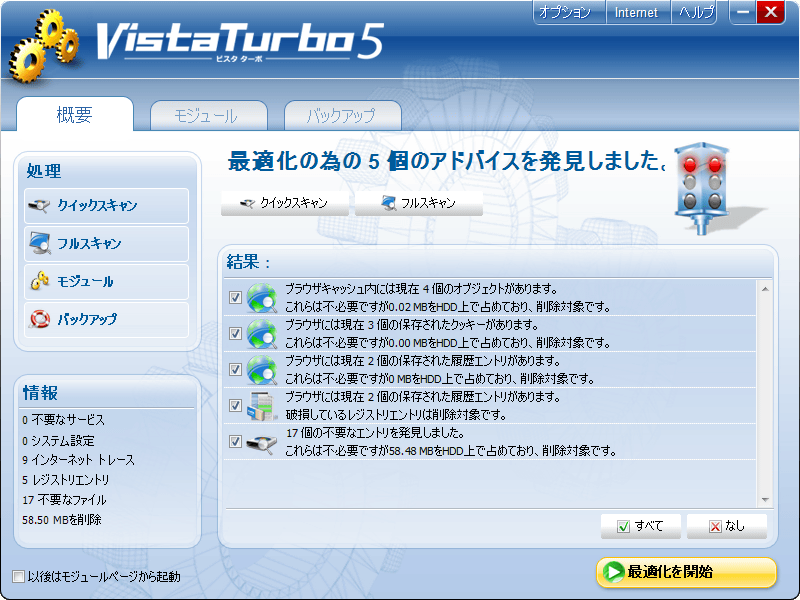The height and width of the screenshot is (600, 800).
Task: Toggle checkbox for history entries 0 MB row
Action: pyautogui.click(x=235, y=369)
